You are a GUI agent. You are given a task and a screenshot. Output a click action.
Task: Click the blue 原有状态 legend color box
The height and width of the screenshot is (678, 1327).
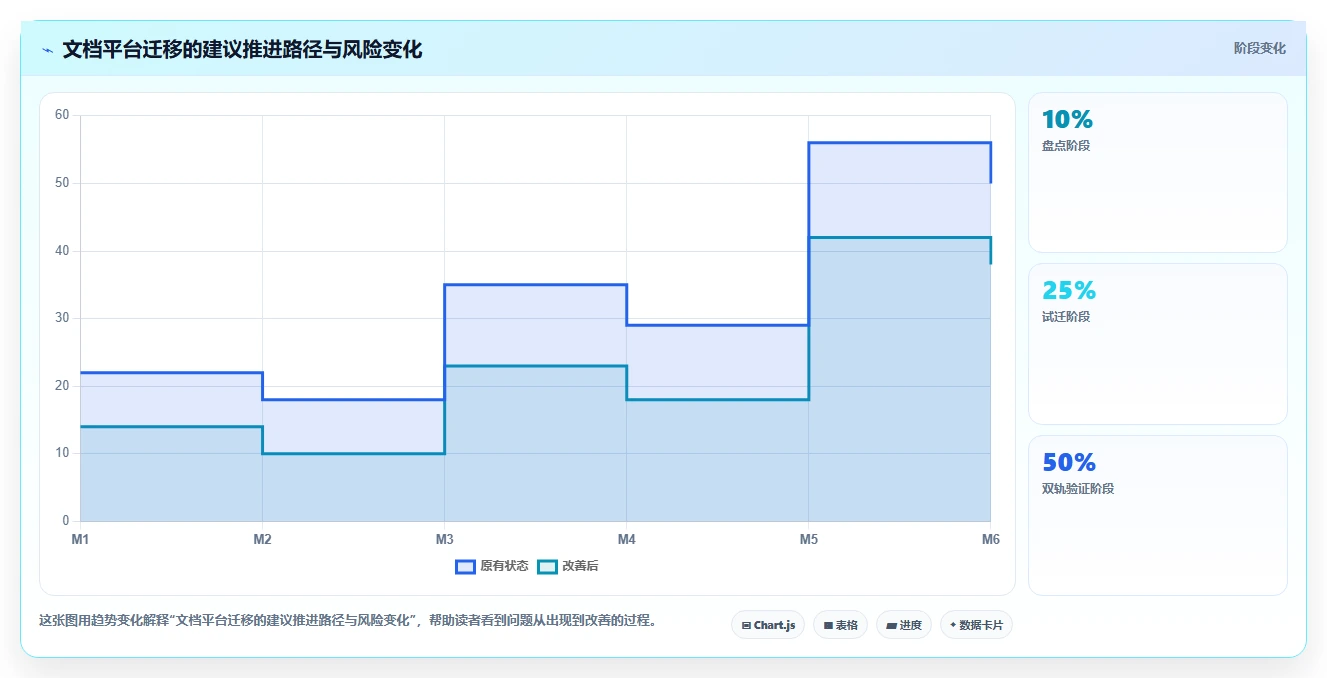(x=465, y=566)
